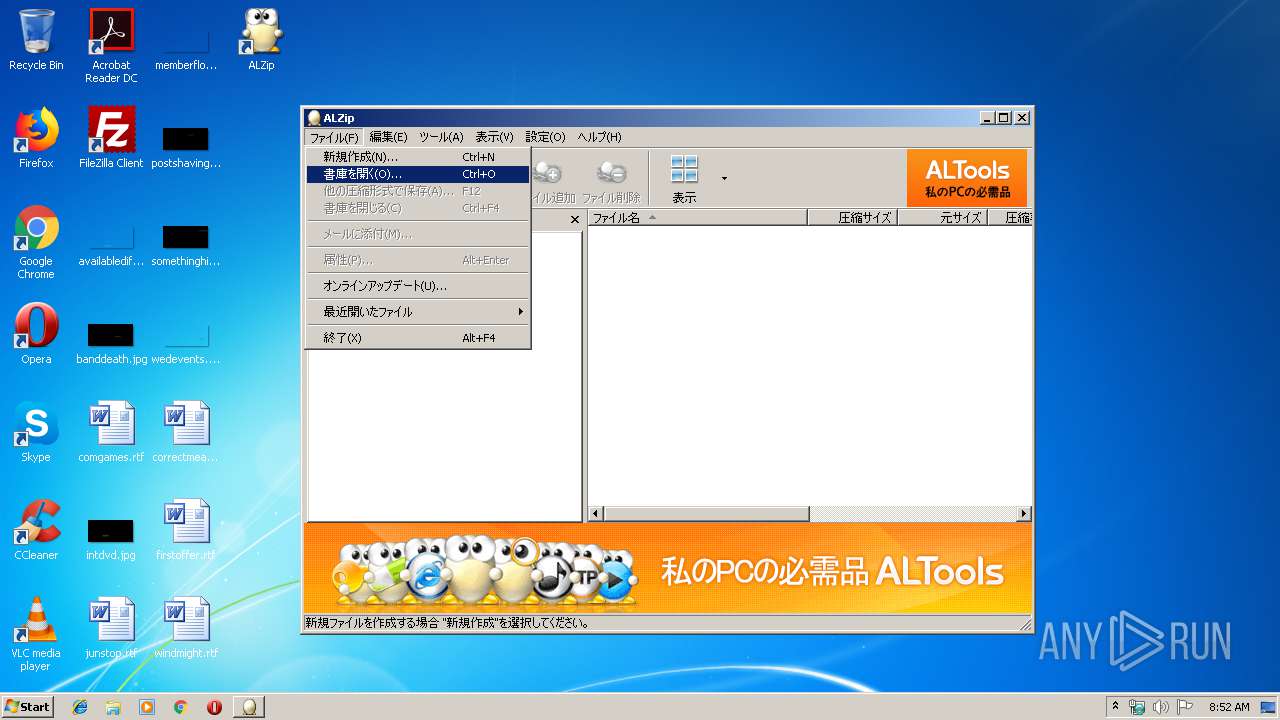The height and width of the screenshot is (720, 1280).
Task: Open the 編集(E) menu
Action: [x=388, y=137]
